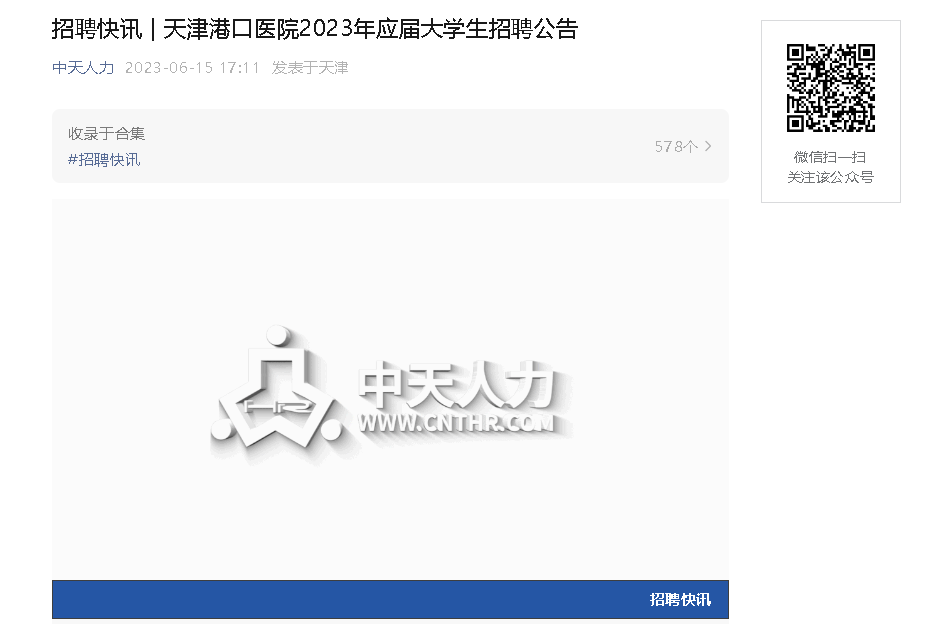Open the #招聘快讯 collection tag
Screen dimensions: 934x624
(104, 160)
